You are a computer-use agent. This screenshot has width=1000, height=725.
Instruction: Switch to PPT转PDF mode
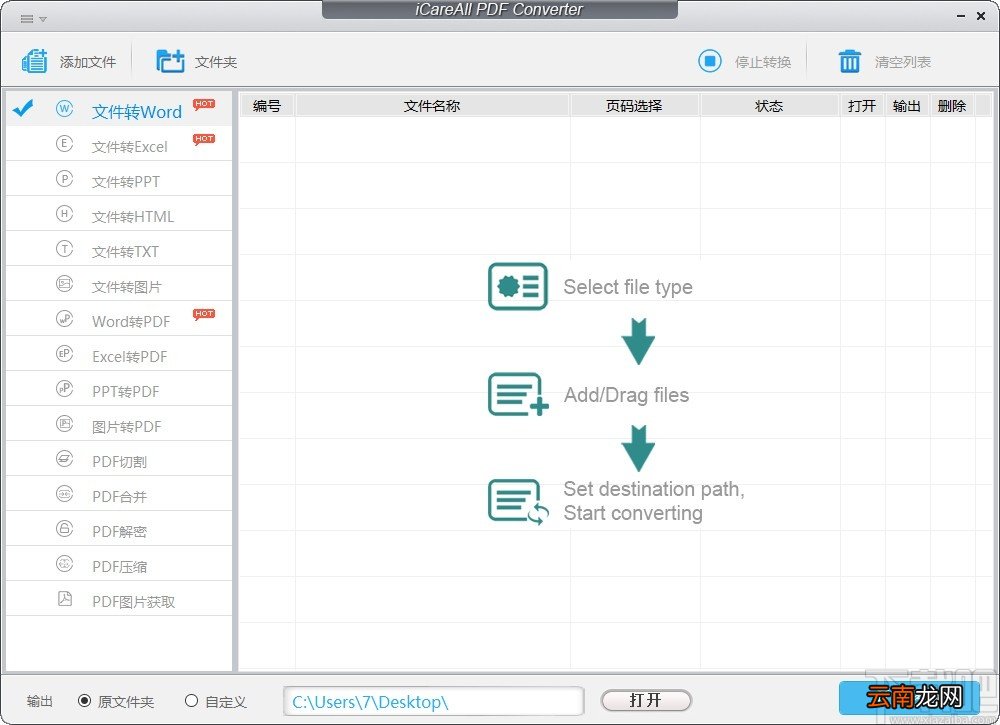(x=119, y=388)
